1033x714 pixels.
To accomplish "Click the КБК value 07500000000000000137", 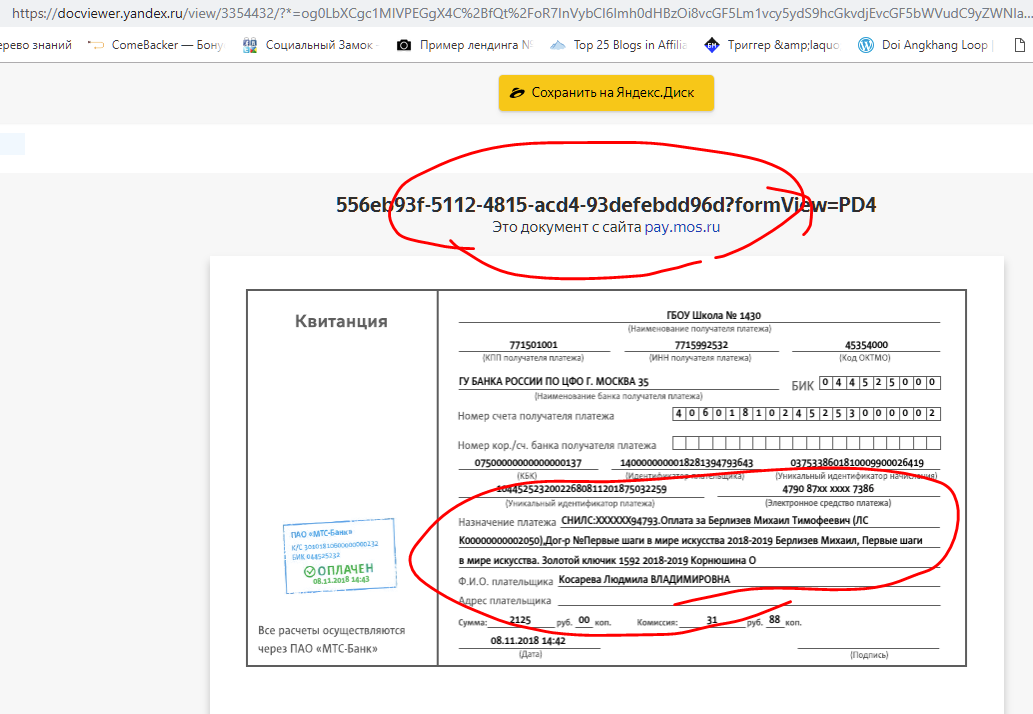I will pyautogui.click(x=528, y=463).
